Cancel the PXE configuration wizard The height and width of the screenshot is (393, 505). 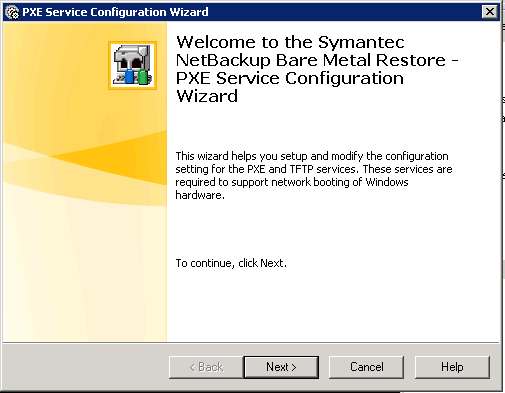coord(366,367)
